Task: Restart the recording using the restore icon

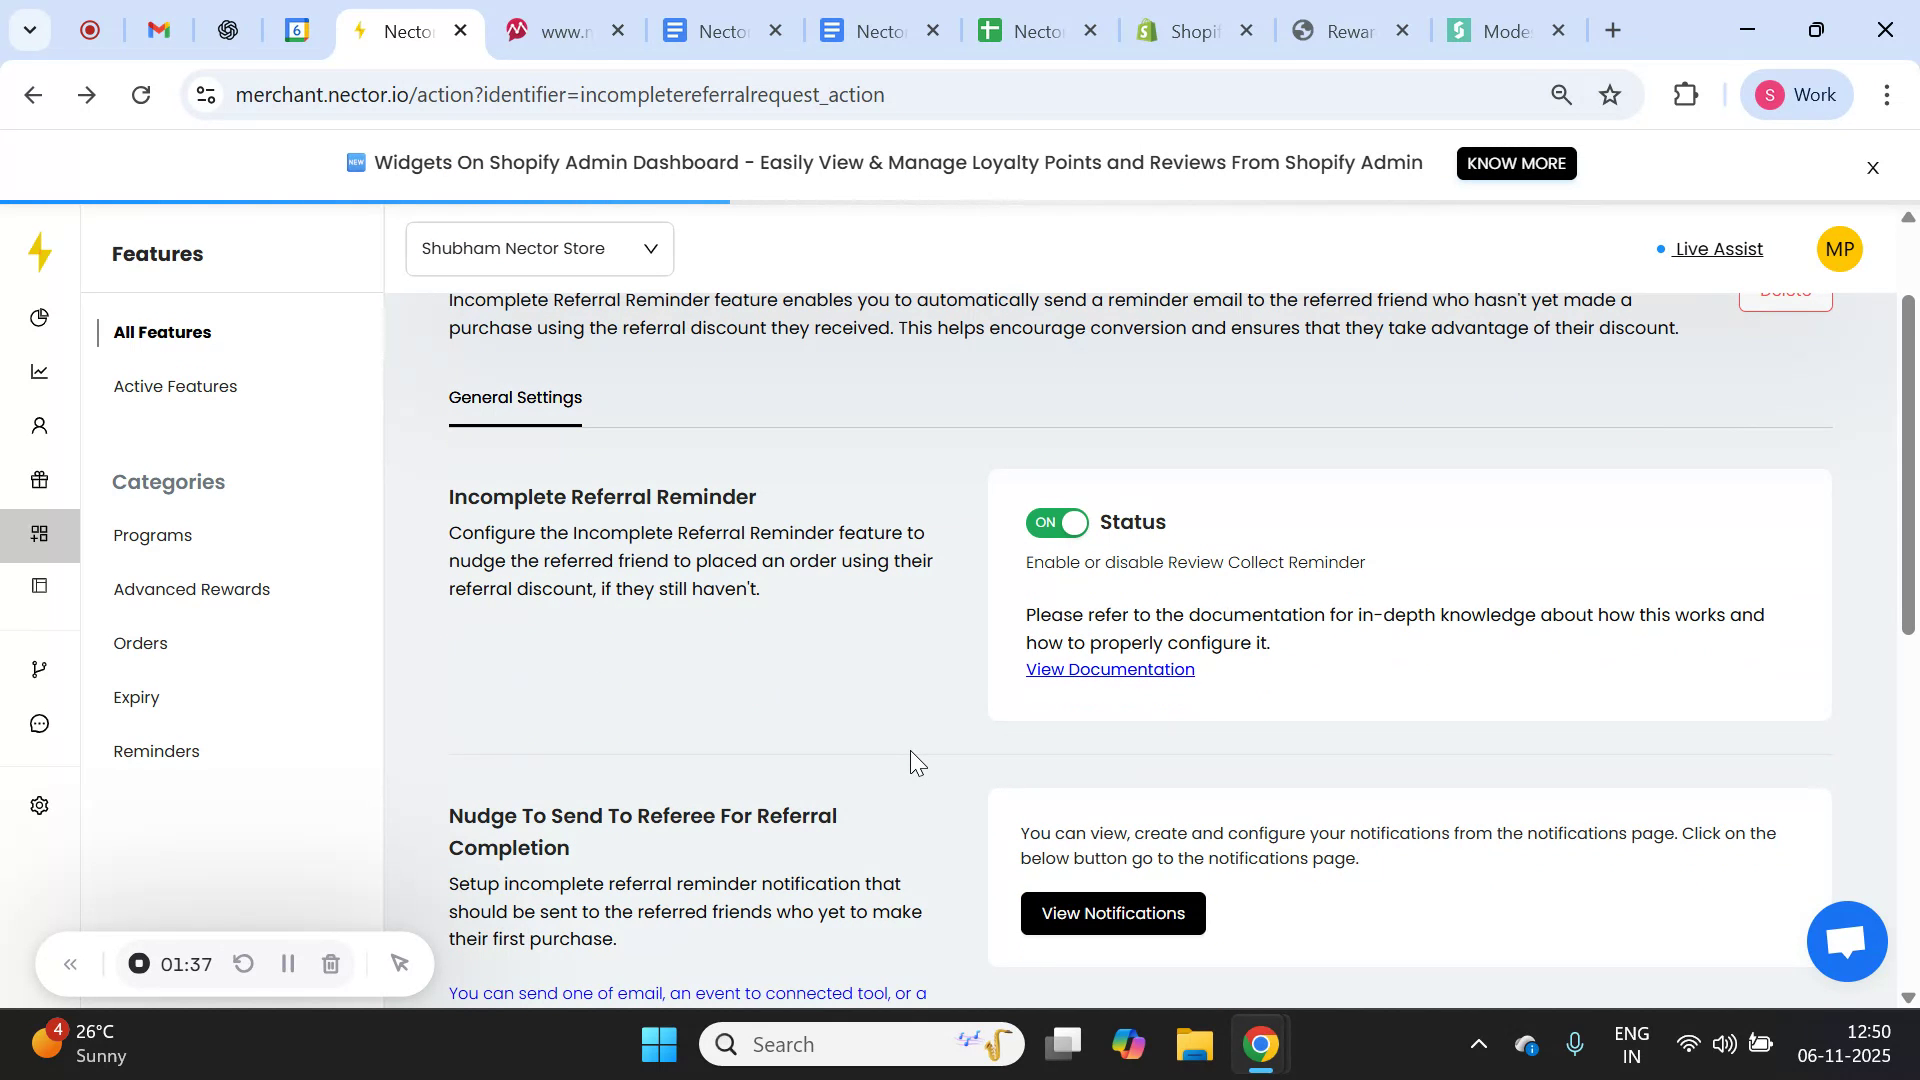Action: (243, 963)
